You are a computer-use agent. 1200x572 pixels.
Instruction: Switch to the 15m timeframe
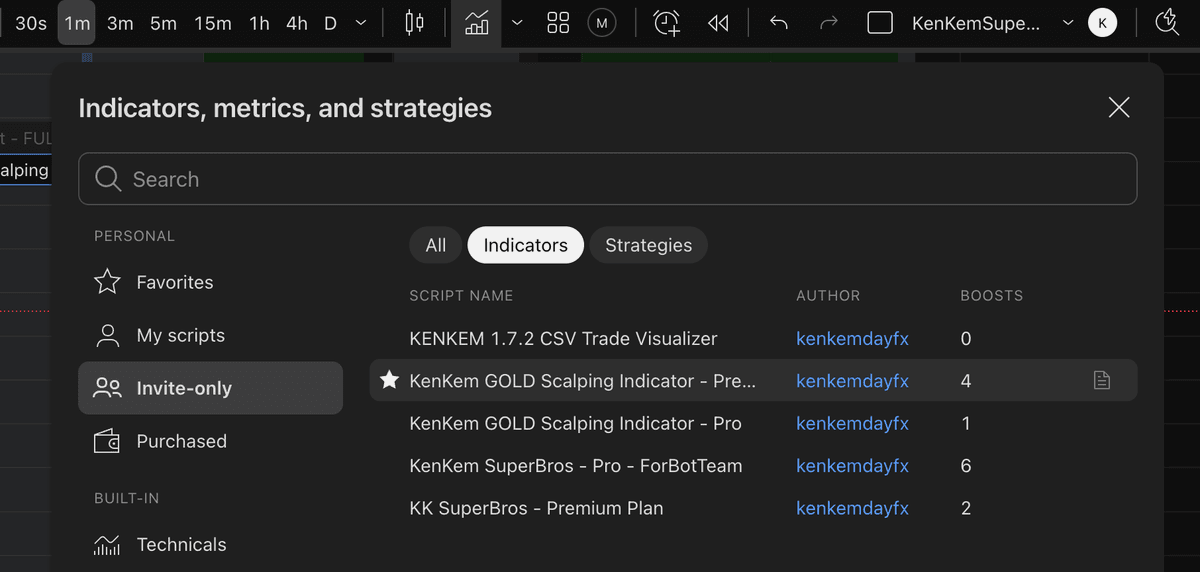pyautogui.click(x=212, y=23)
